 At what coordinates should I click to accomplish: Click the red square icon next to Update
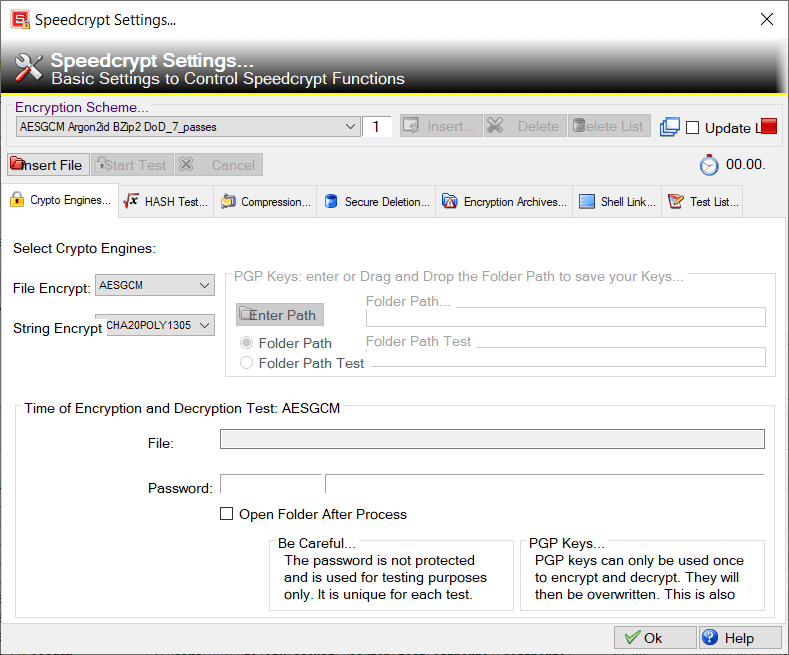769,126
